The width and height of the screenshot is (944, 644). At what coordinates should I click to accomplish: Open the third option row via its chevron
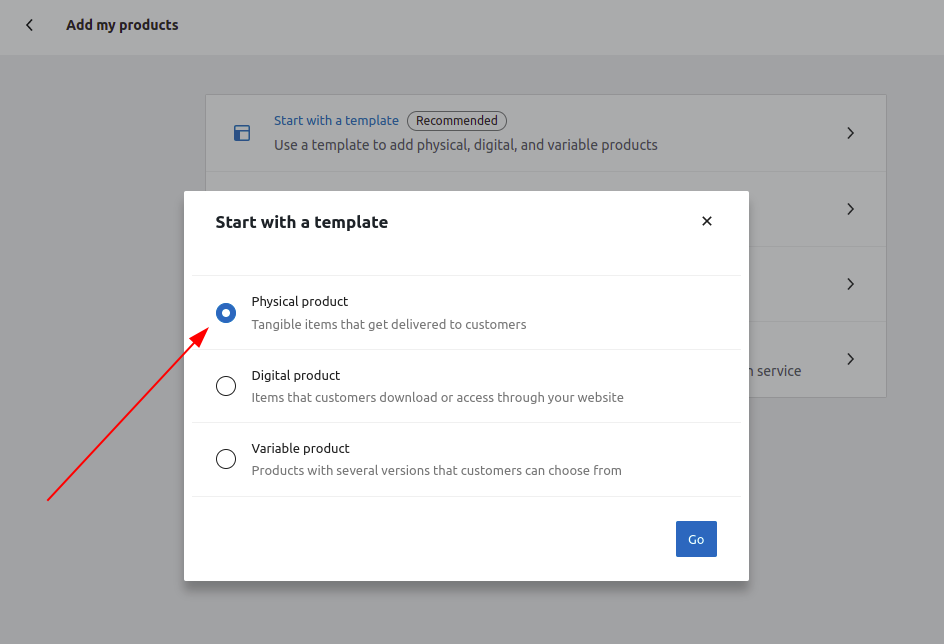[850, 284]
